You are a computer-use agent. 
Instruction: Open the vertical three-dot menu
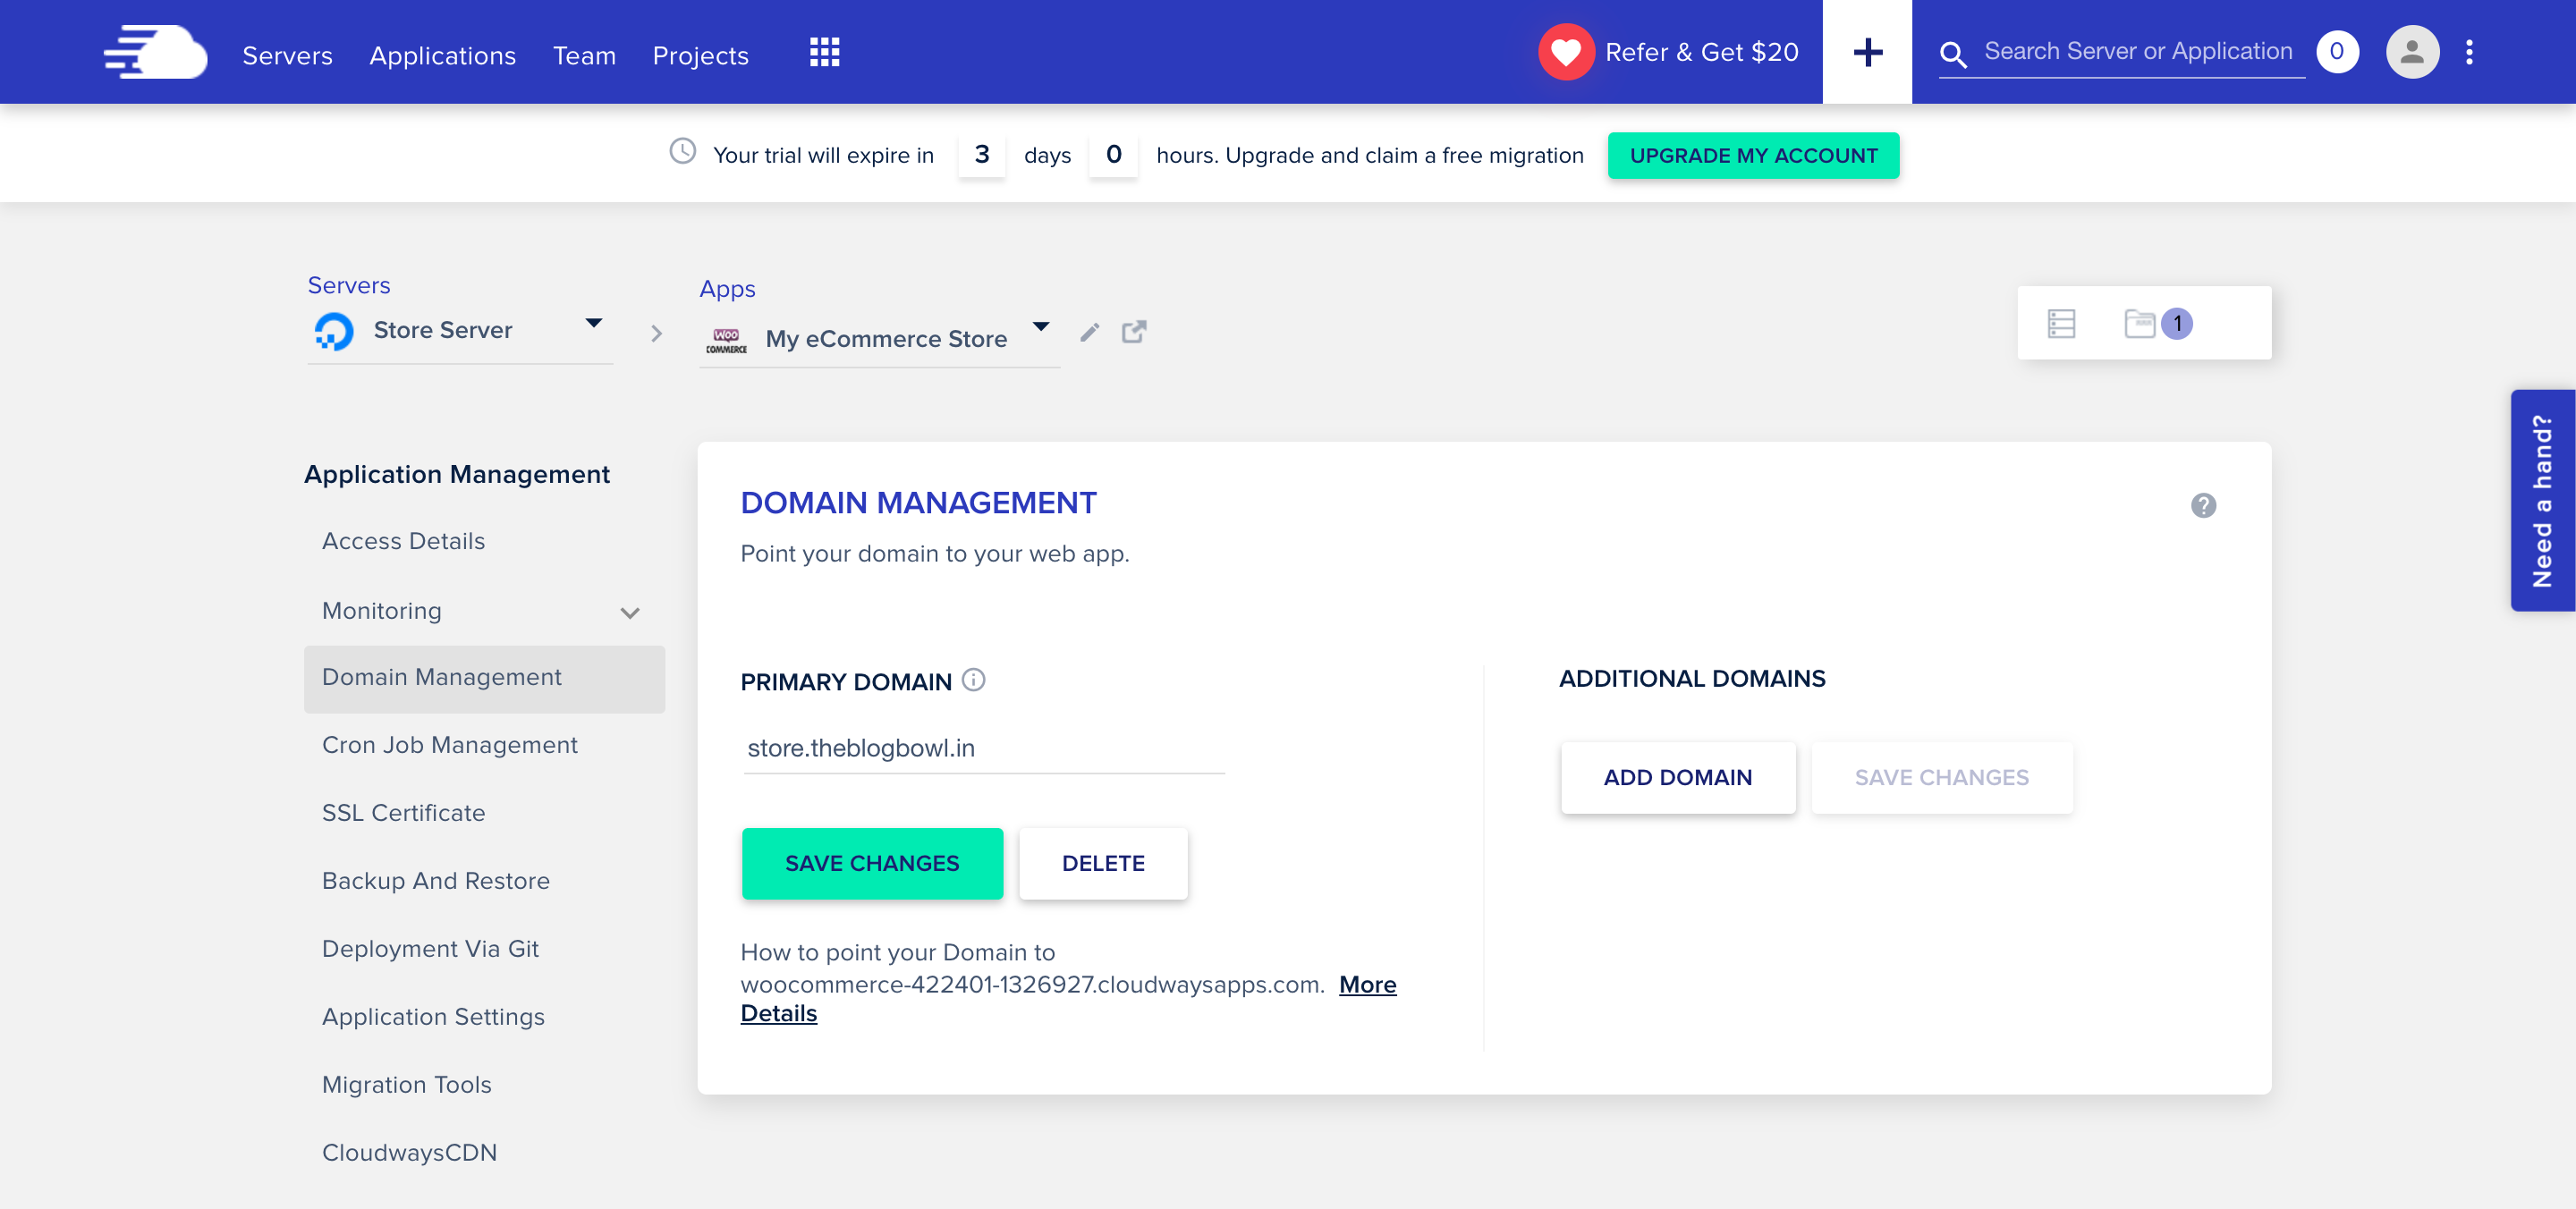(x=2469, y=52)
